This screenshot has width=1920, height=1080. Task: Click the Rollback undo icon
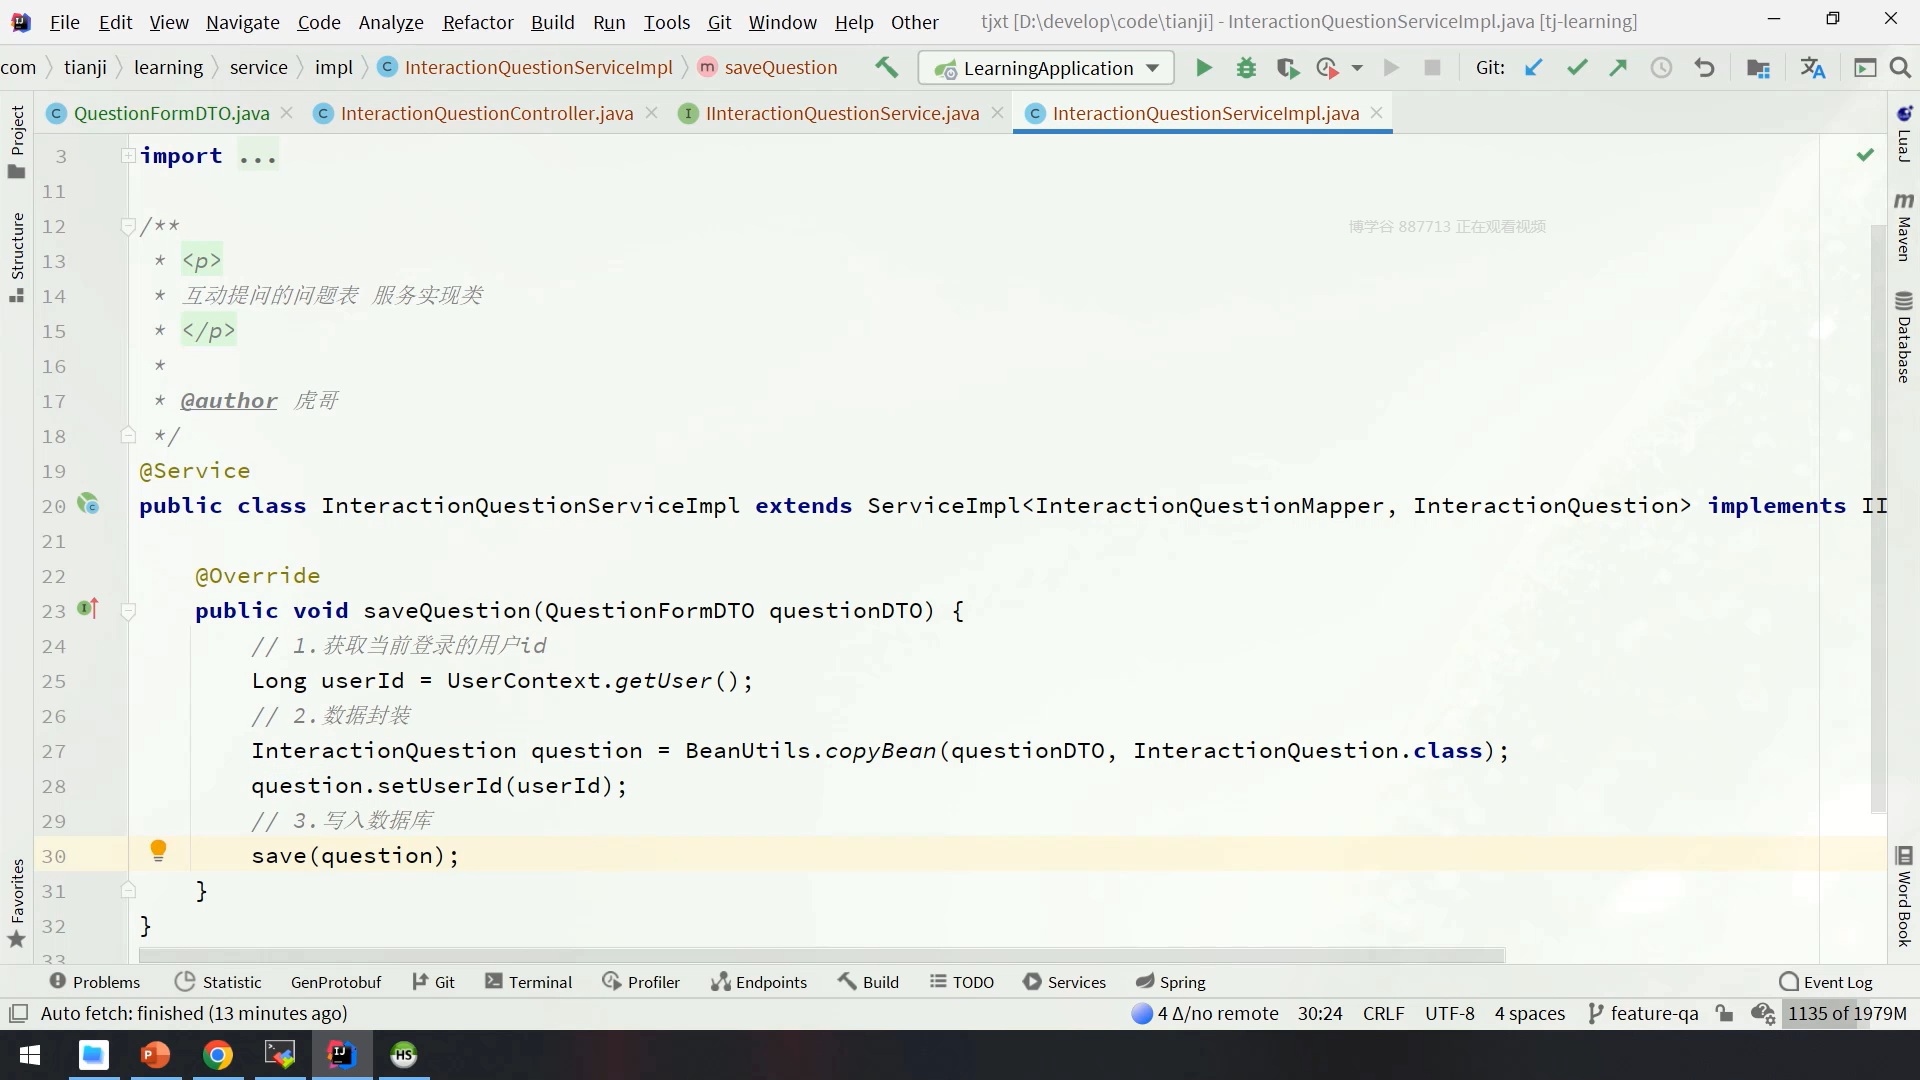tap(1704, 68)
